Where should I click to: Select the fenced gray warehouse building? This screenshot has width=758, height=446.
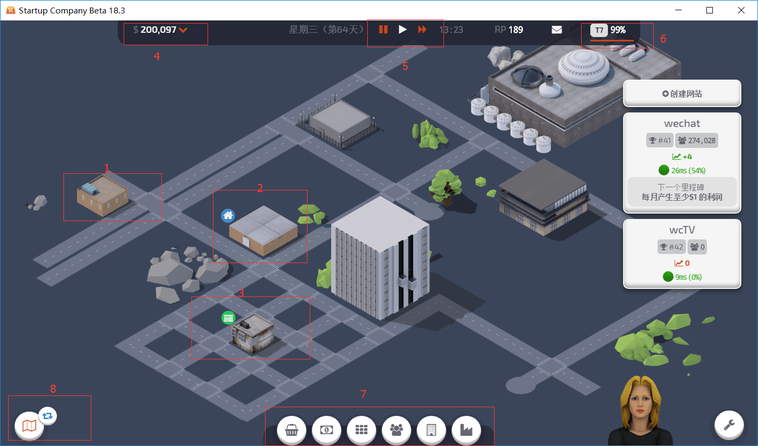point(340,123)
